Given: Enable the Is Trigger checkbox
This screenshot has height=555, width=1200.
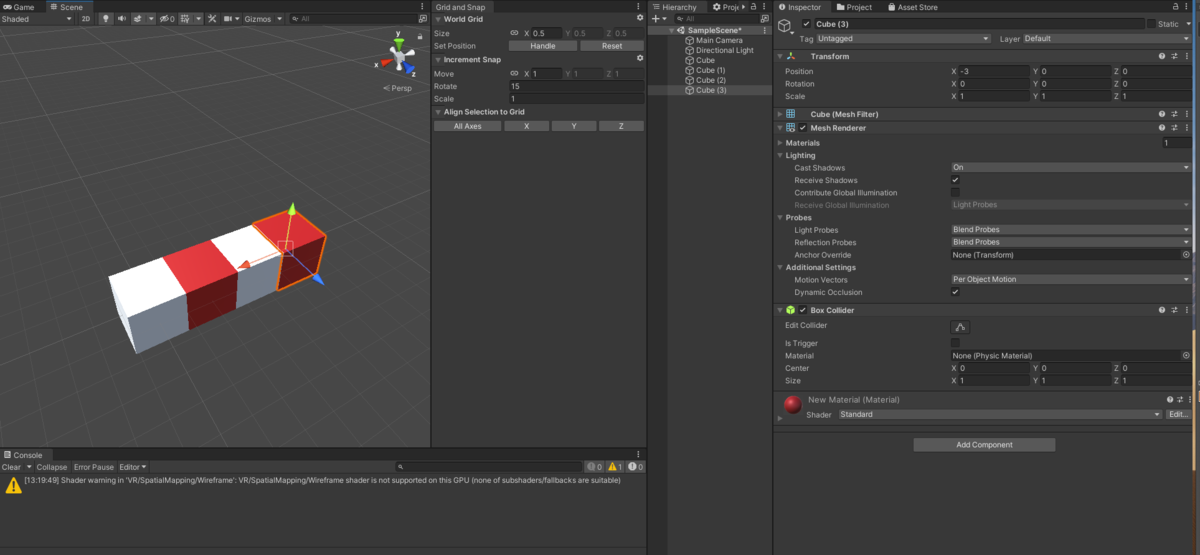Looking at the screenshot, I should click(955, 343).
